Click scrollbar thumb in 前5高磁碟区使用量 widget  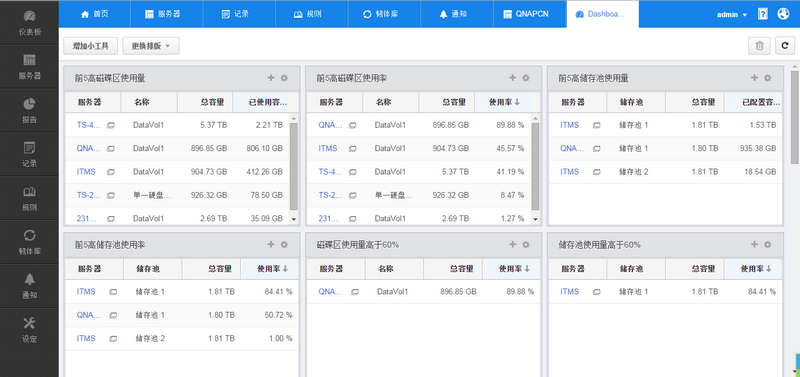coord(293,166)
